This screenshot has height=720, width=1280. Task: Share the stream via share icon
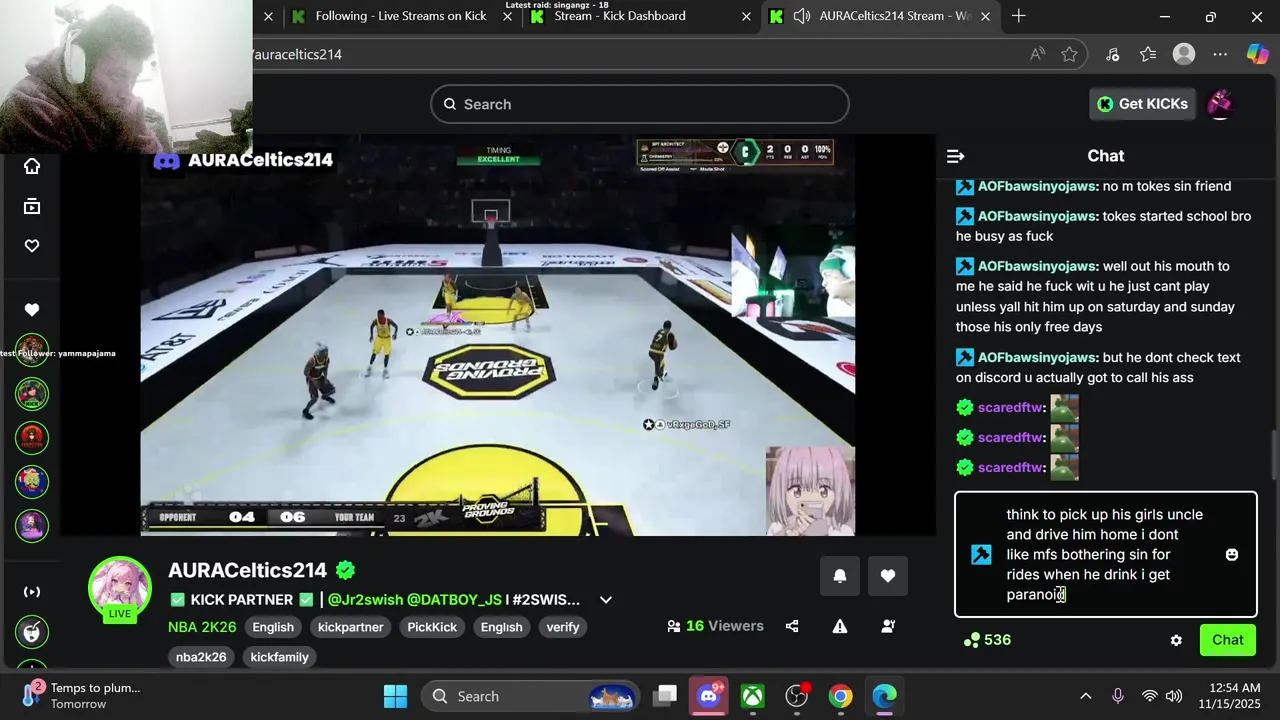click(792, 626)
